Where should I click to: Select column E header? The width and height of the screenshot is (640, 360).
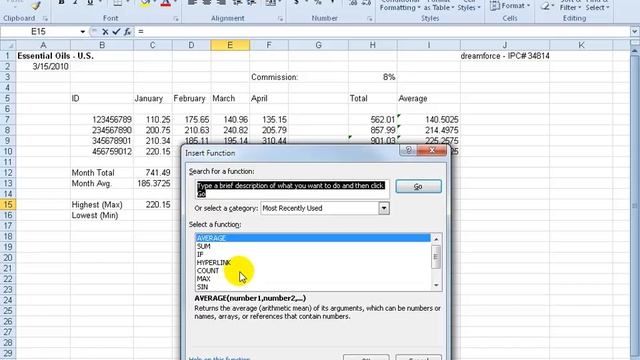pyautogui.click(x=230, y=45)
